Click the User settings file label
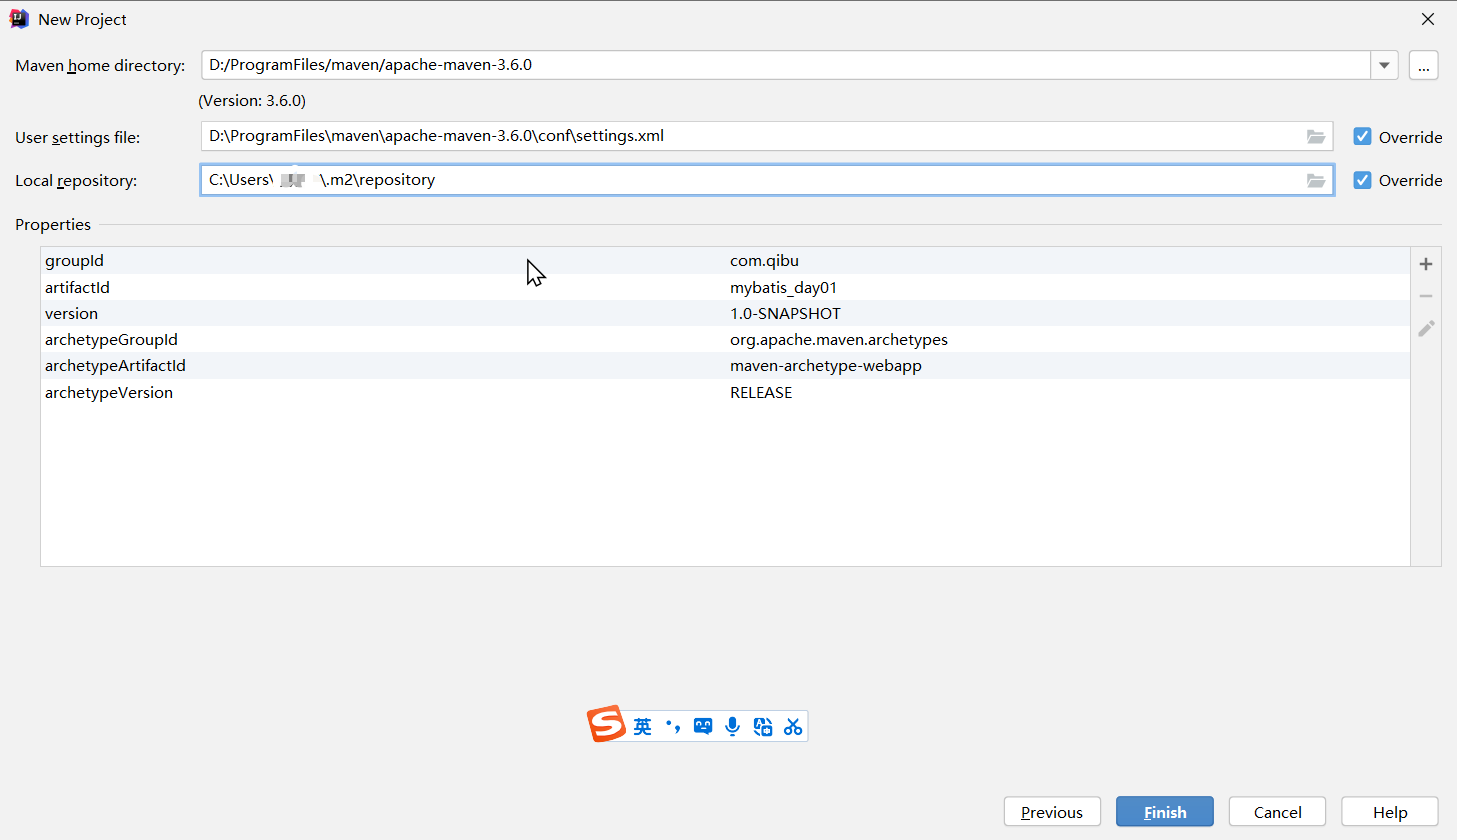This screenshot has height=840, width=1457. 77,138
